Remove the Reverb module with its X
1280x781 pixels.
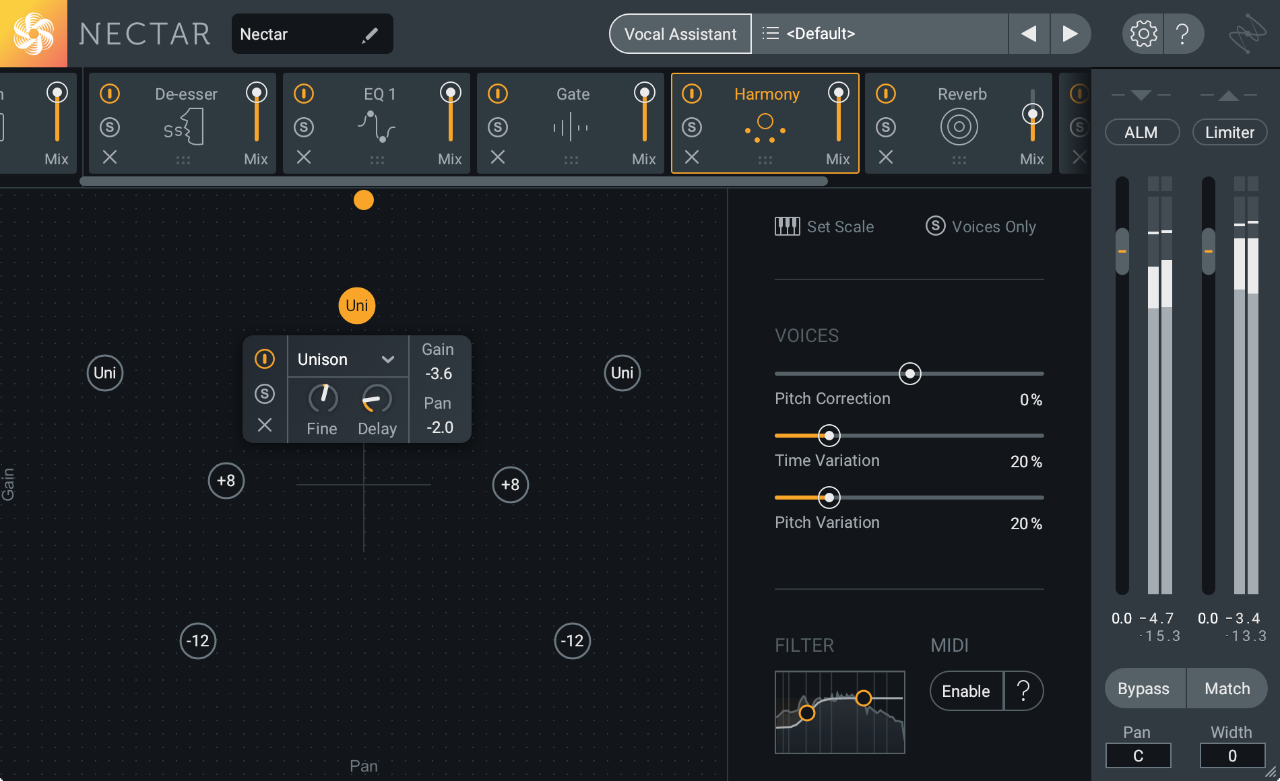886,157
